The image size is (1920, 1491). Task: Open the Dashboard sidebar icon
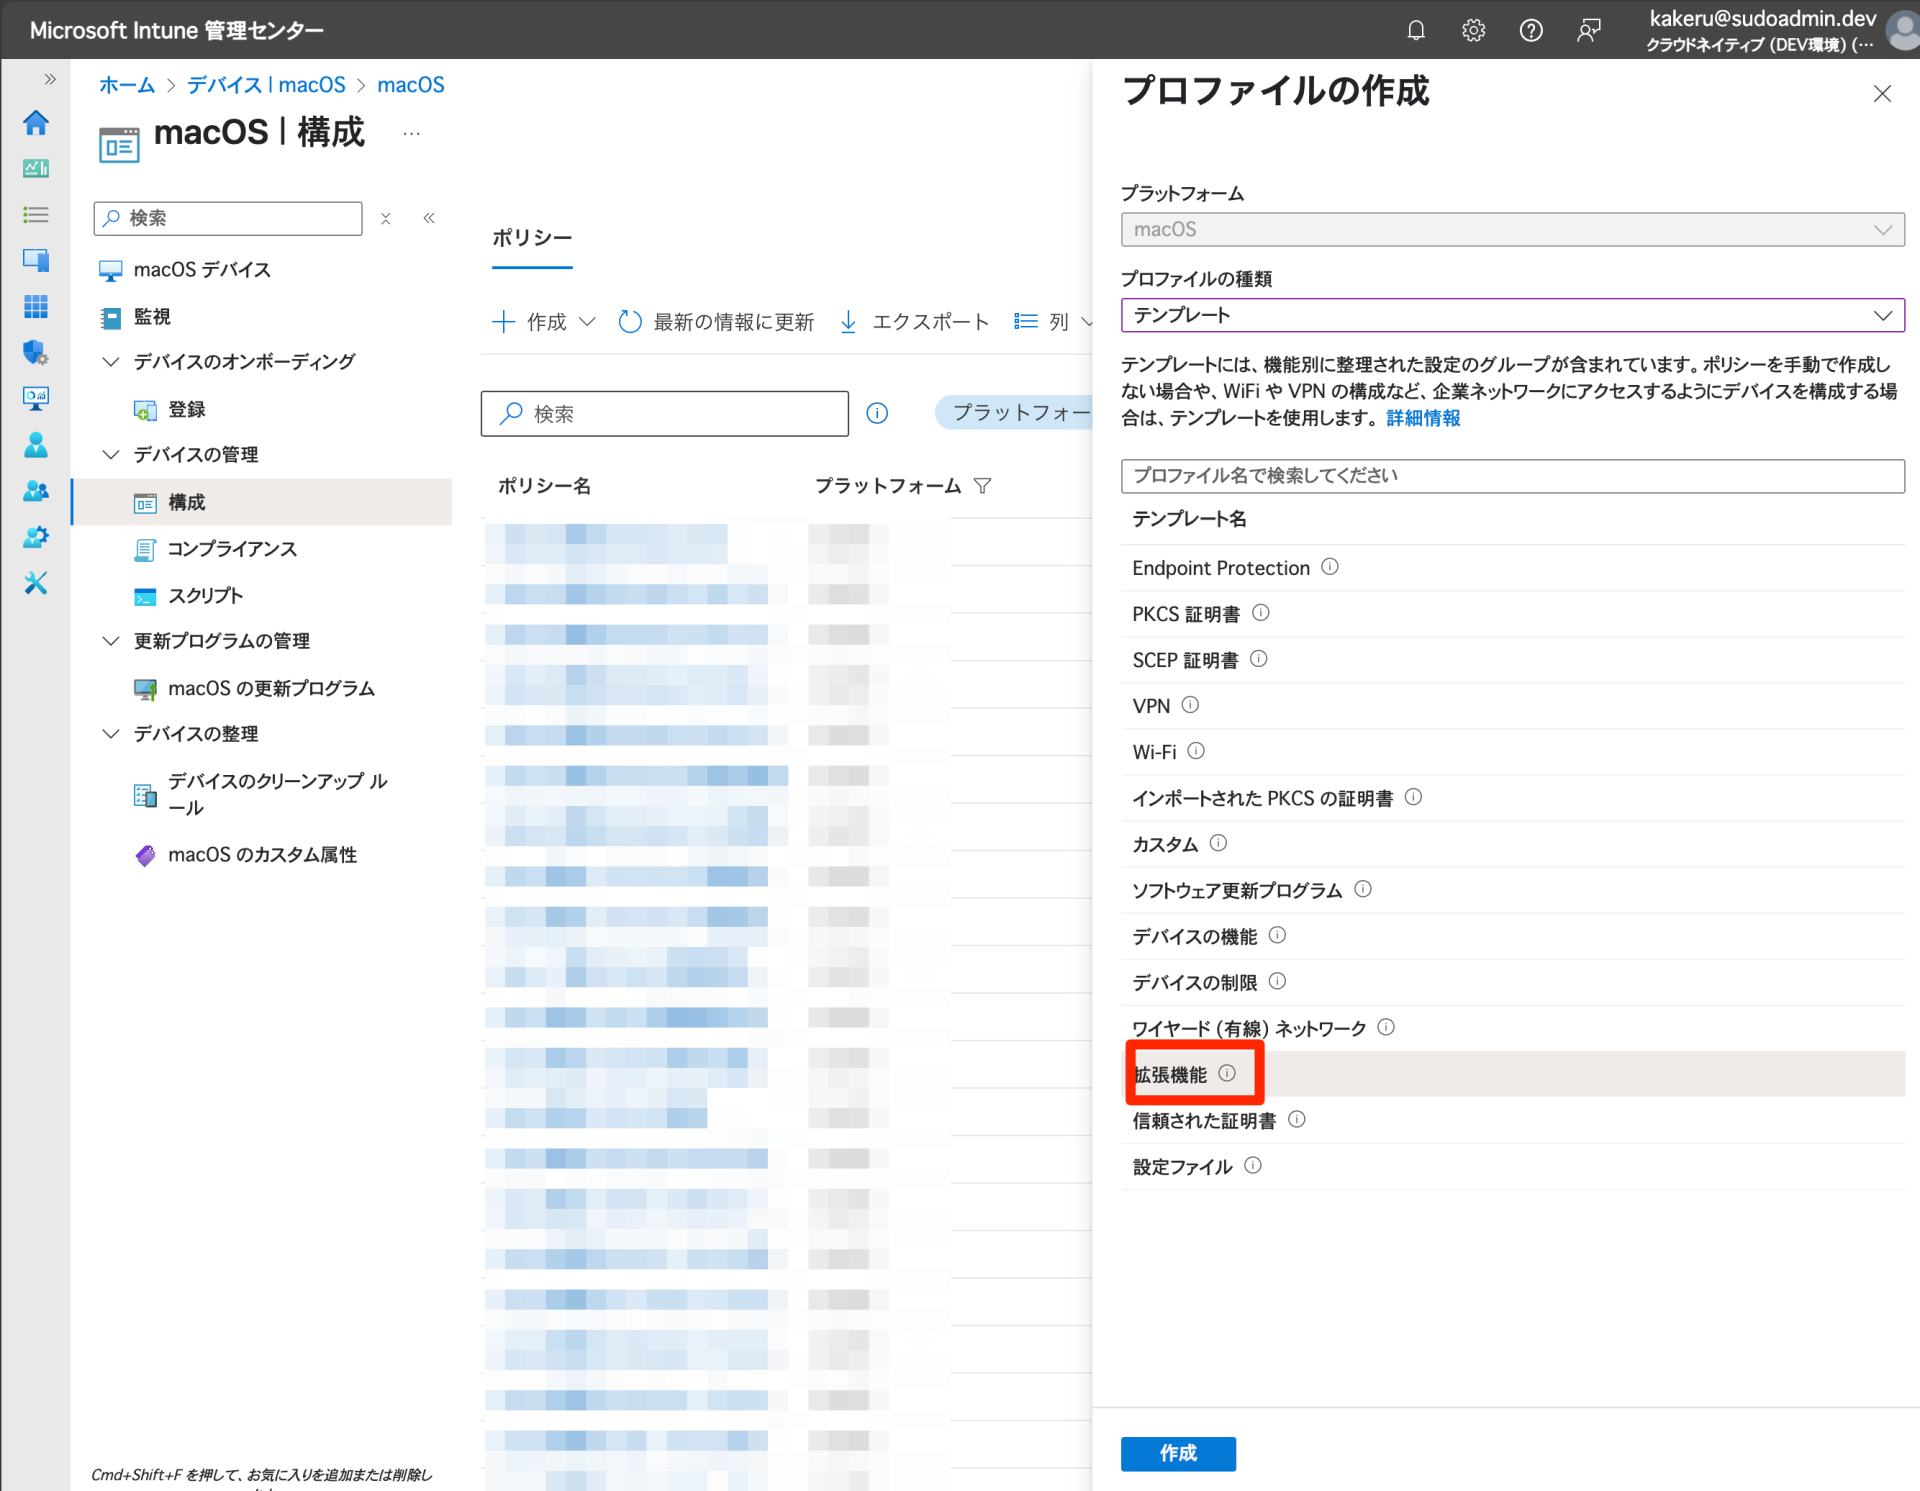(36, 168)
